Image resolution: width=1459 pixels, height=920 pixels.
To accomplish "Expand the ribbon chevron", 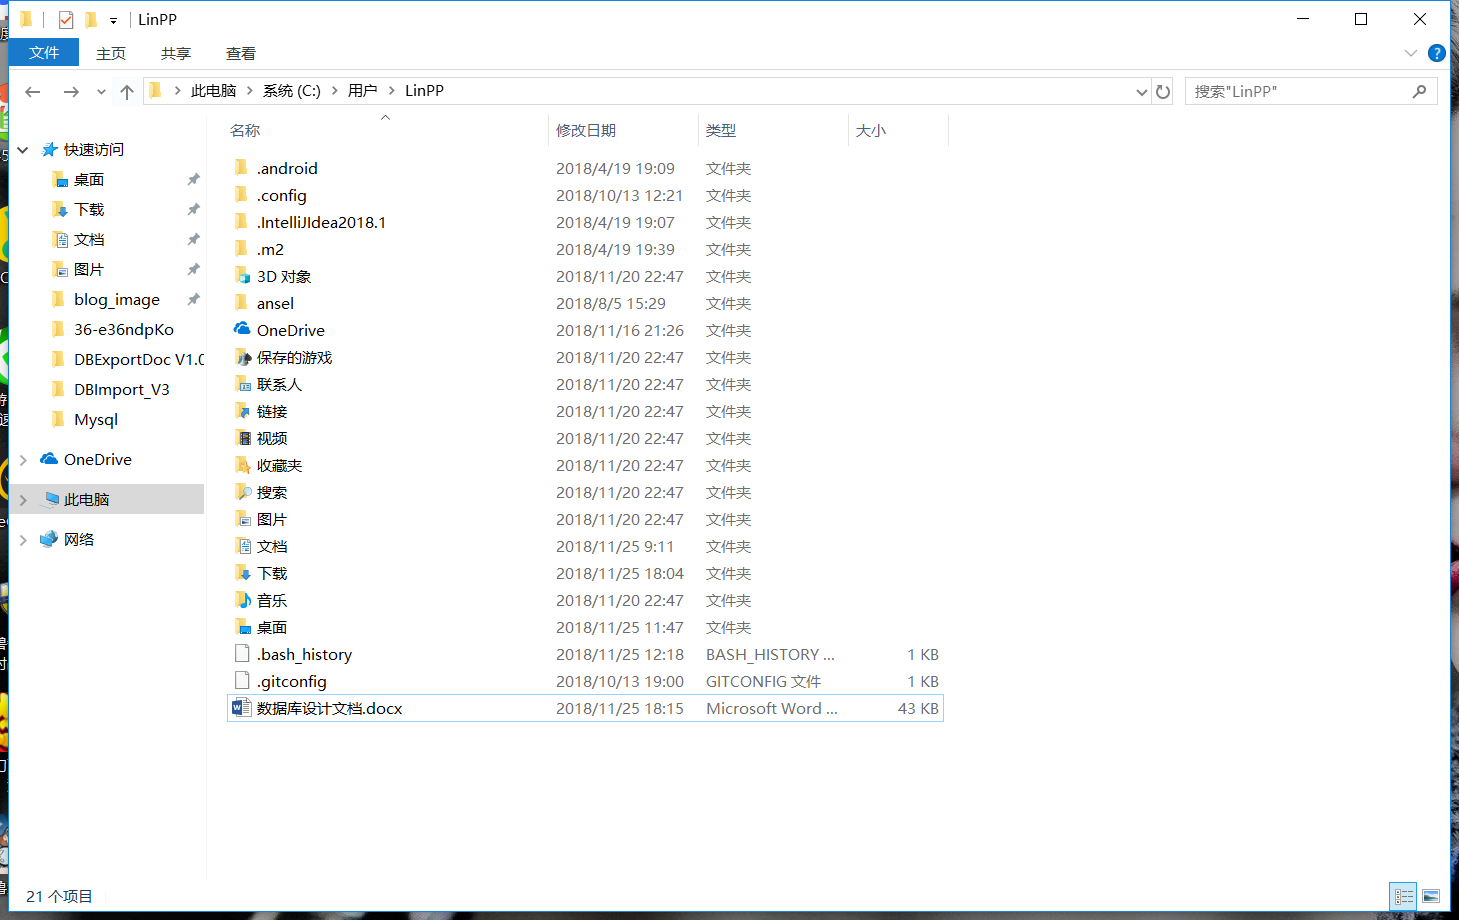I will point(1411,53).
